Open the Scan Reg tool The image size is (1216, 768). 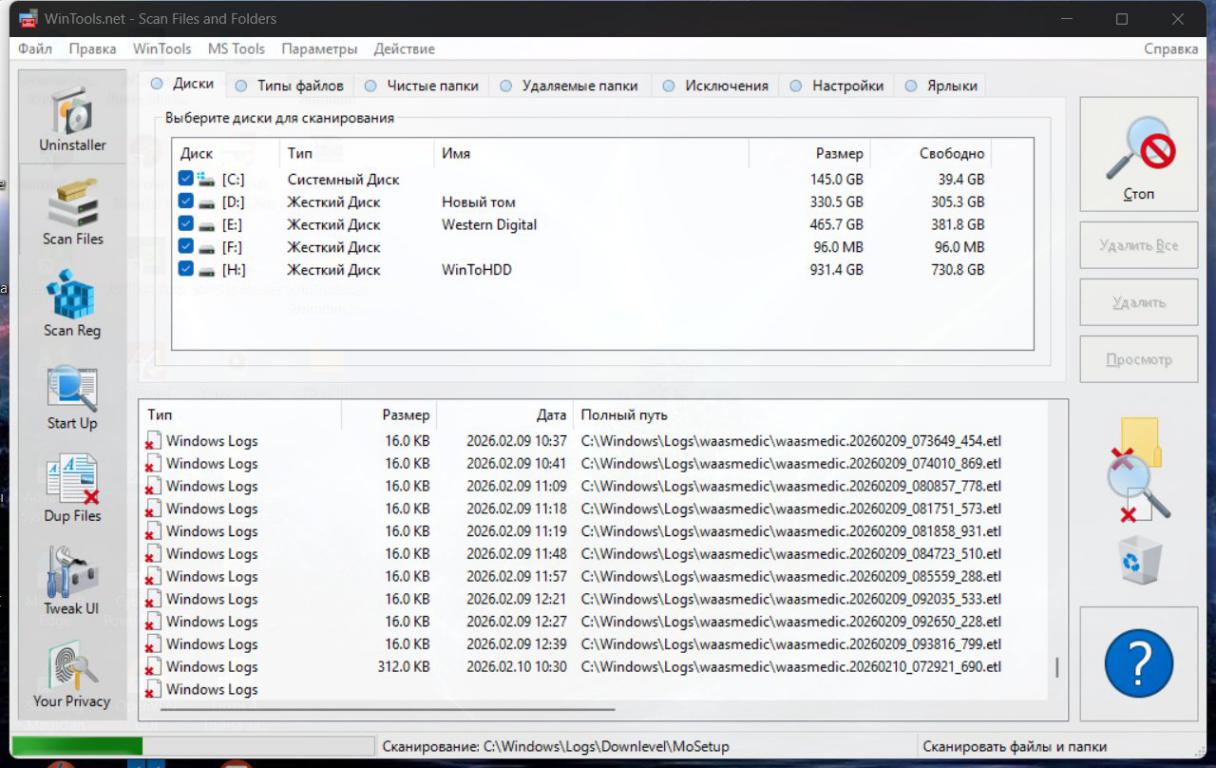coord(72,304)
